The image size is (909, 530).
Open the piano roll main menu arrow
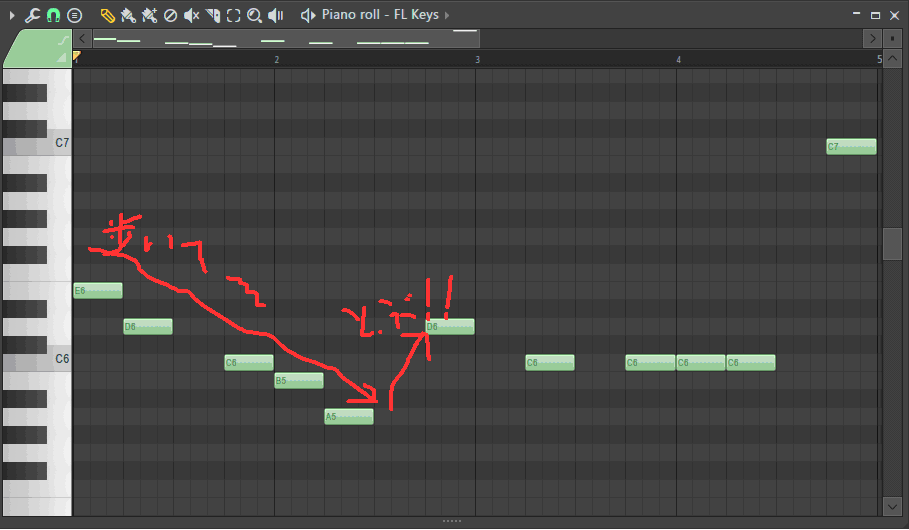12,15
